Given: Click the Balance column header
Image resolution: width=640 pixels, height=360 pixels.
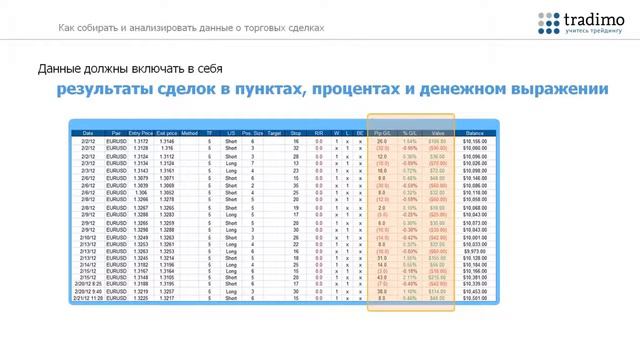Looking at the screenshot, I should (475, 133).
